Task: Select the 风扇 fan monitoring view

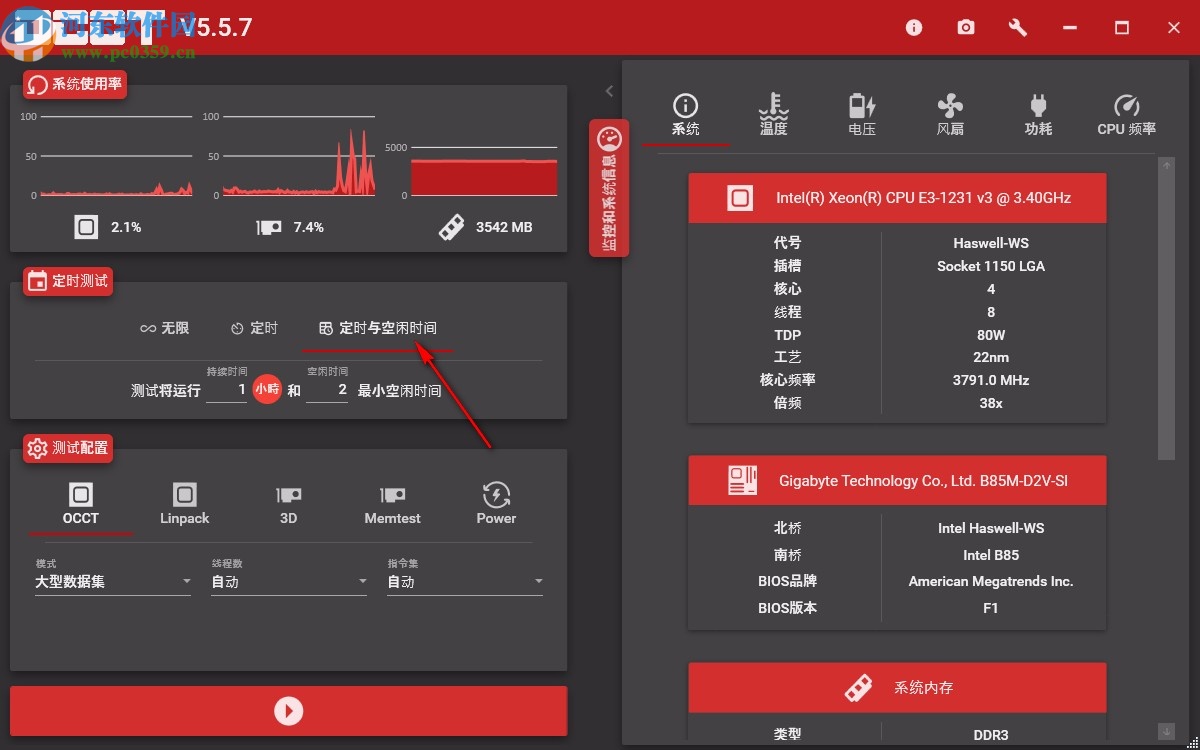Action: 949,112
